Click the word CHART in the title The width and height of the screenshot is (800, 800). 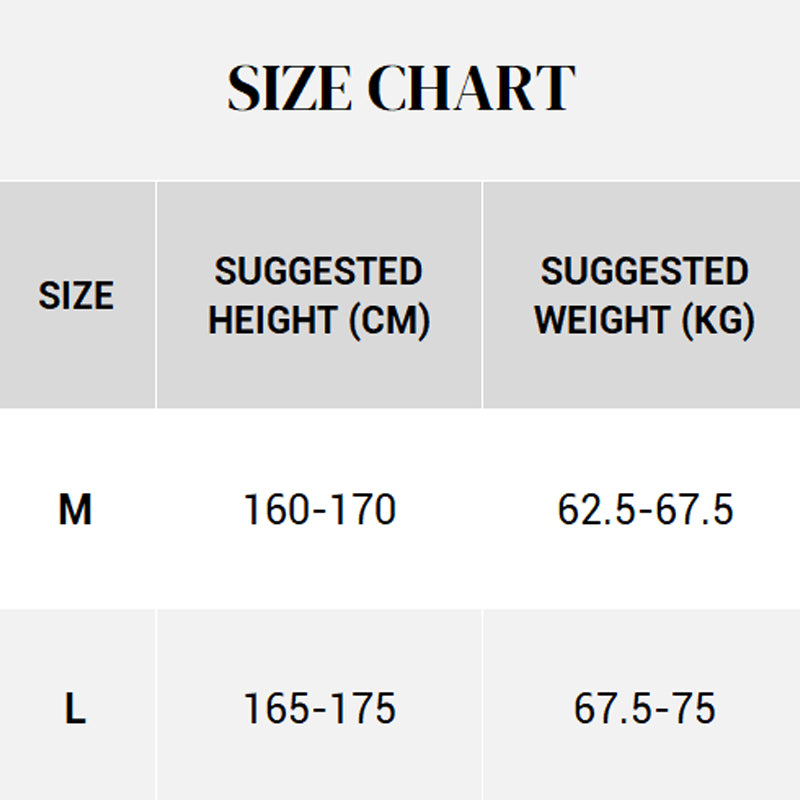(x=471, y=88)
